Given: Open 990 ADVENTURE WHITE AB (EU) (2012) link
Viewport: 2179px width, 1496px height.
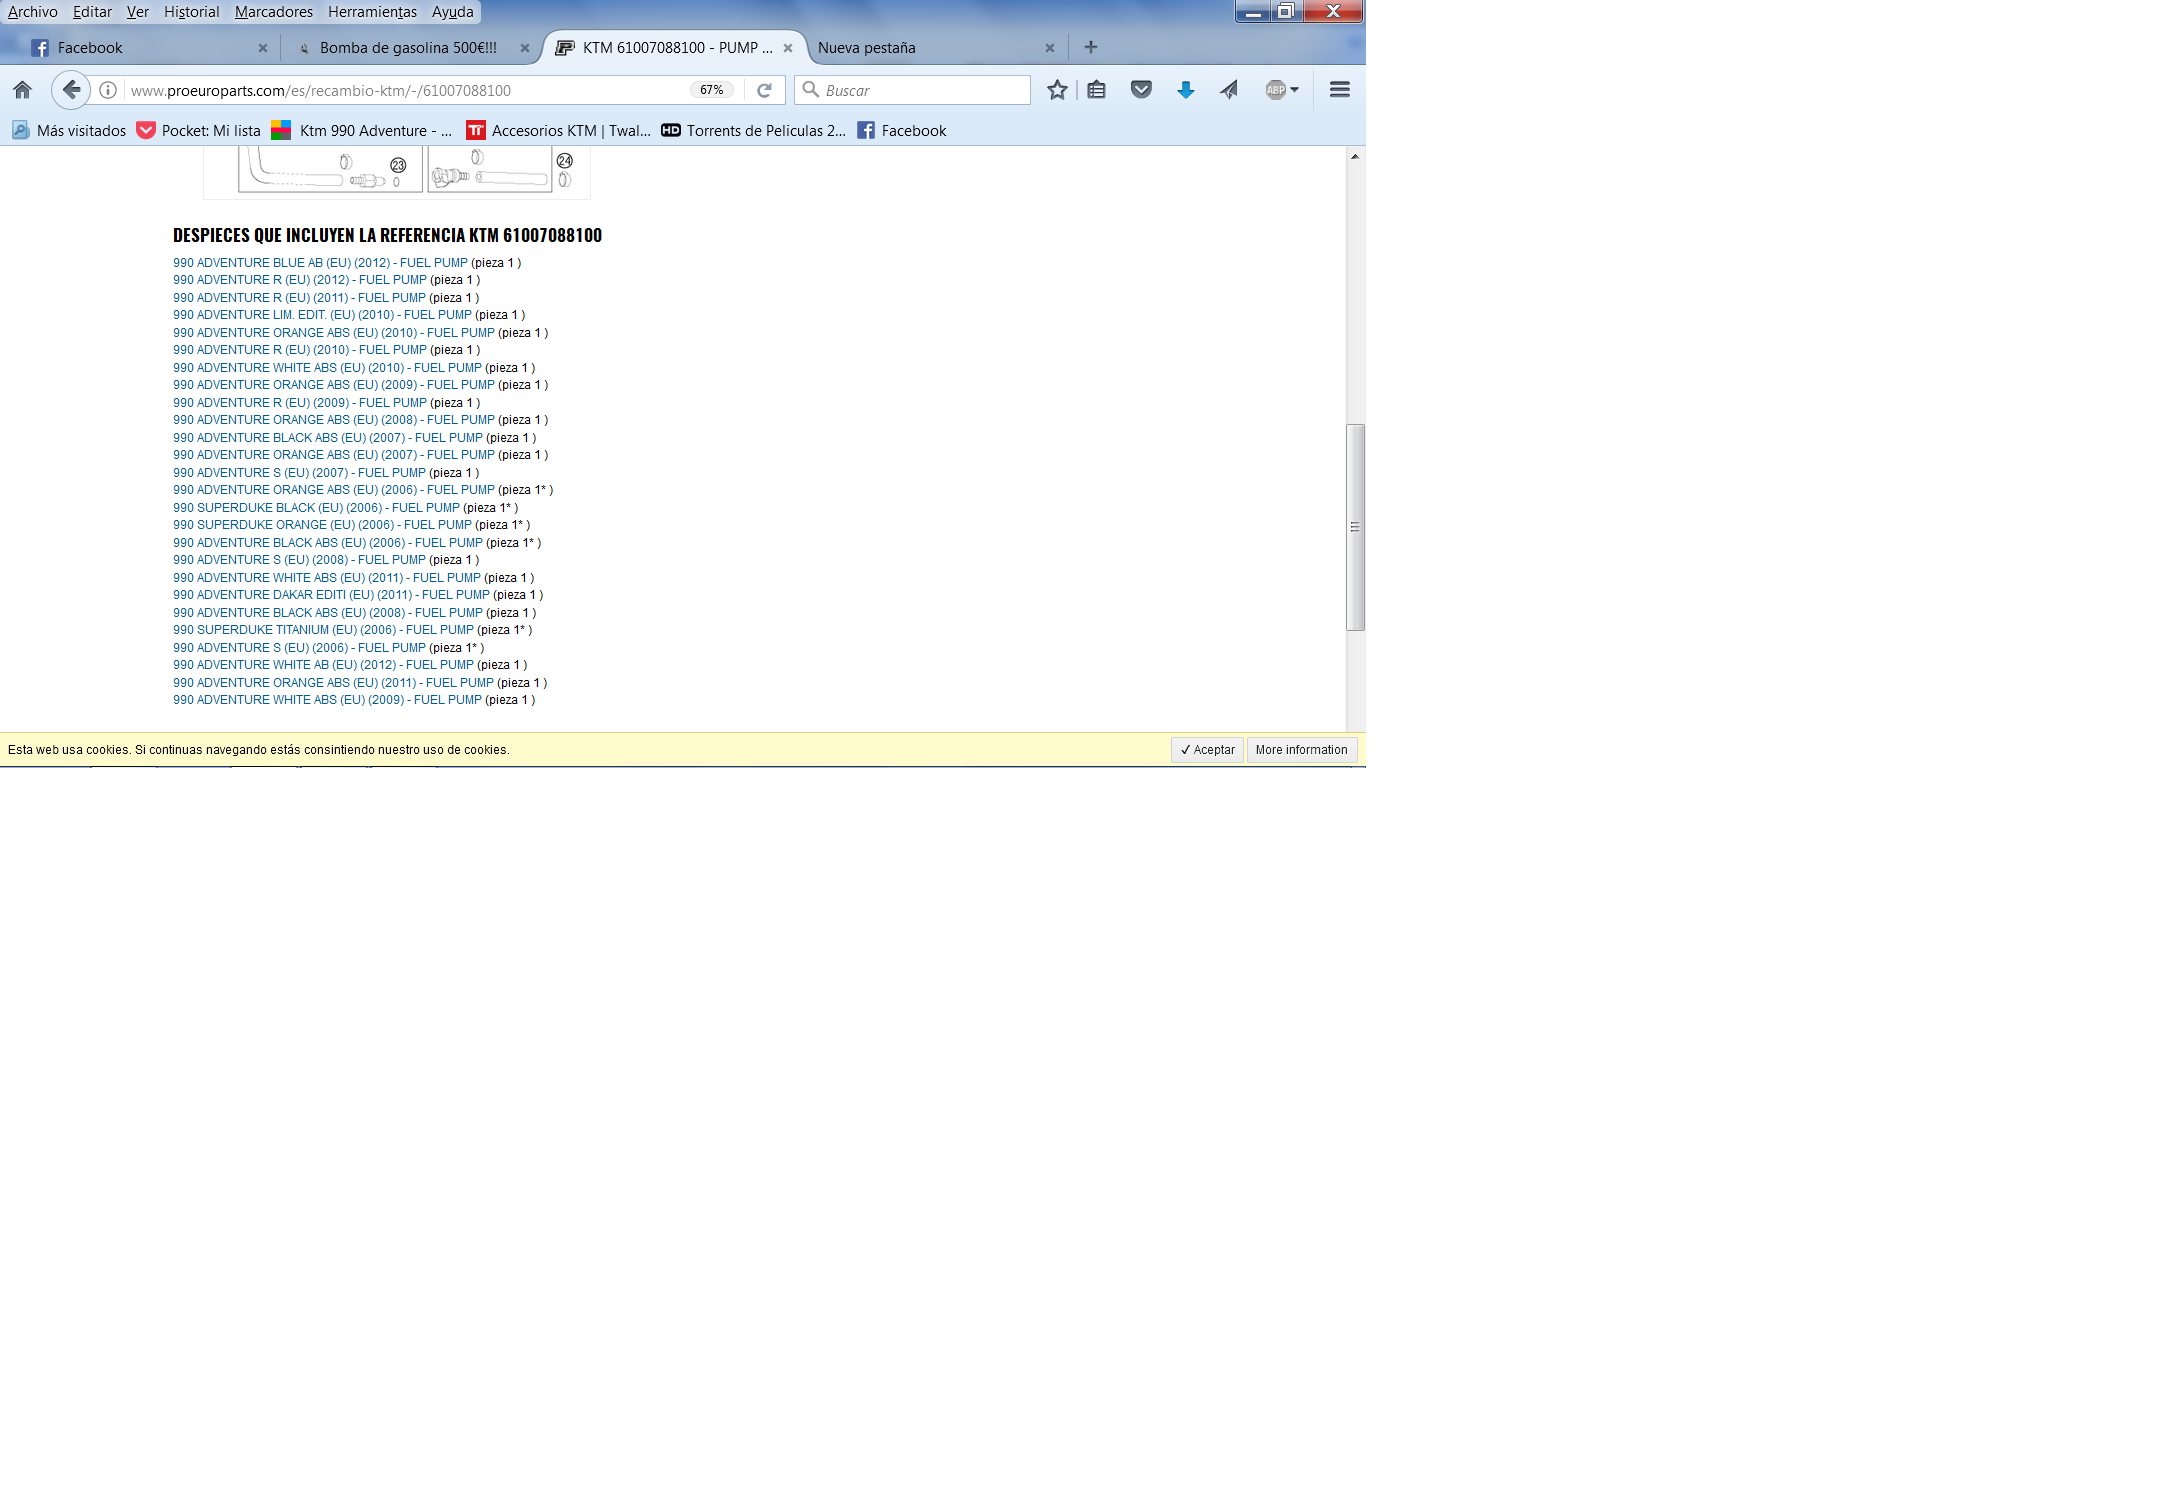Looking at the screenshot, I should [x=323, y=665].
